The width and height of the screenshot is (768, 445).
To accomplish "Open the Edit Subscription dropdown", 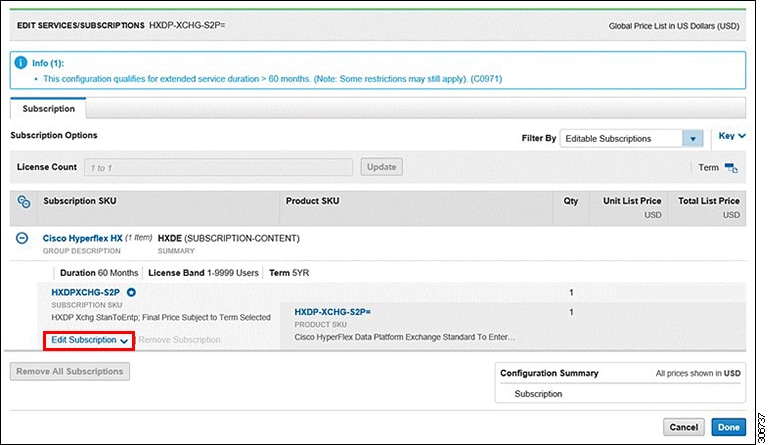I will click(89, 340).
